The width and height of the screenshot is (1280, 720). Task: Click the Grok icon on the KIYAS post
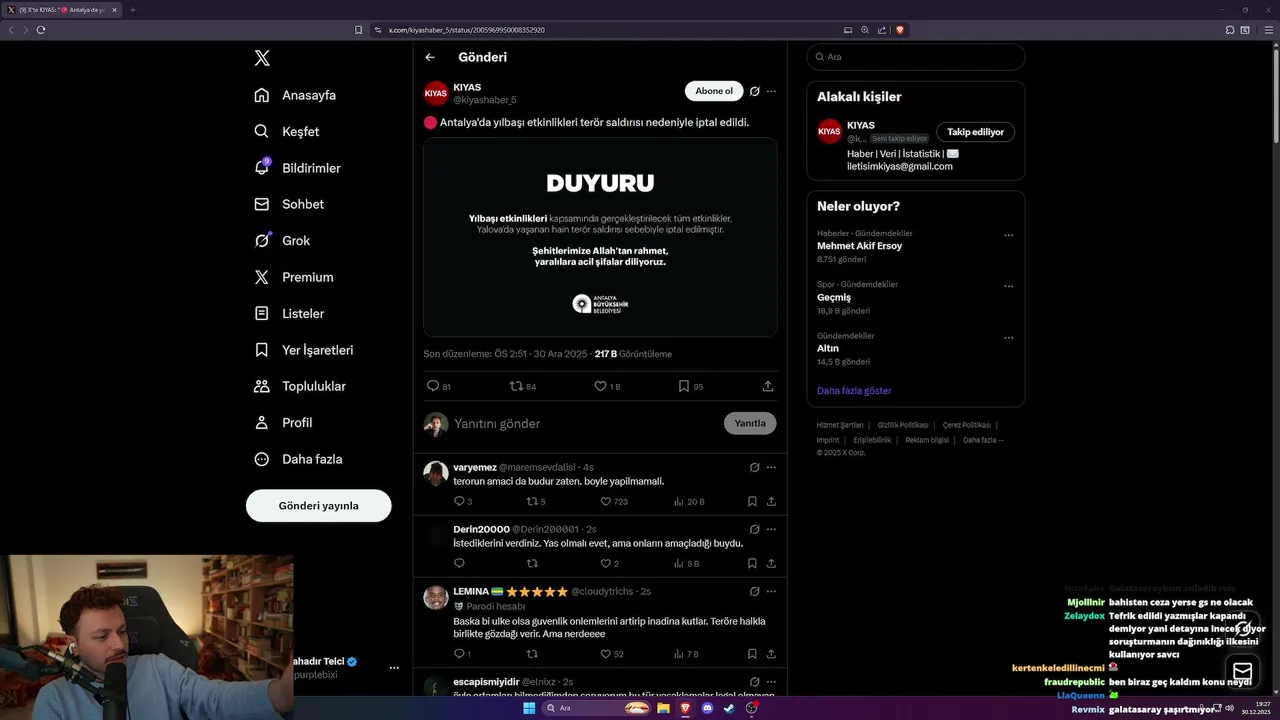pyautogui.click(x=755, y=91)
